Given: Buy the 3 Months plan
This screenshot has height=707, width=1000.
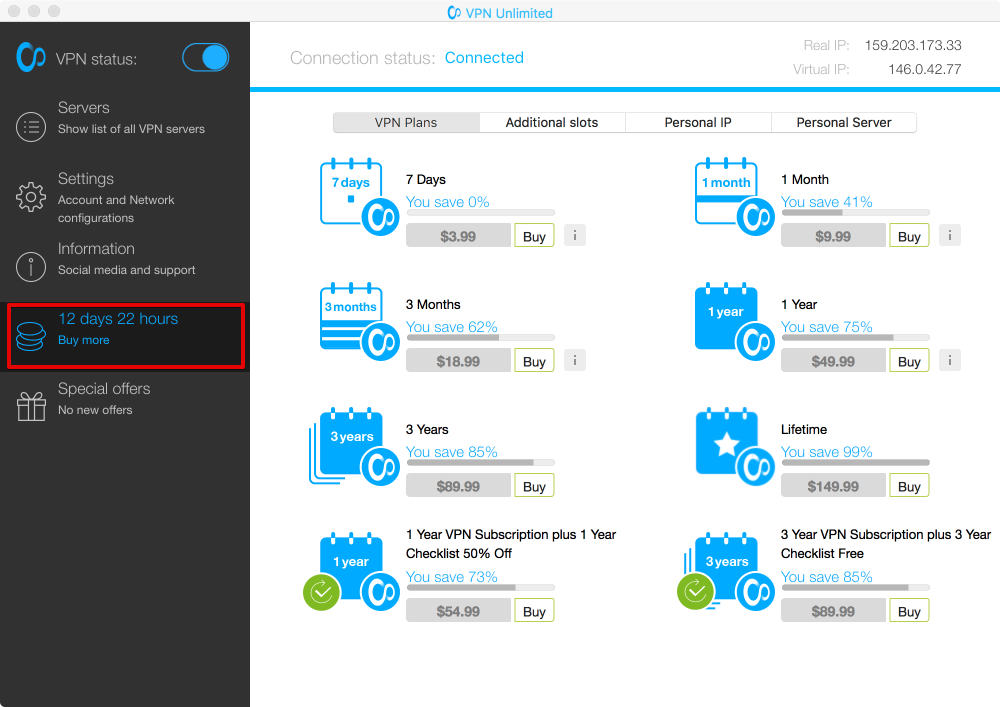Looking at the screenshot, I should point(534,361).
